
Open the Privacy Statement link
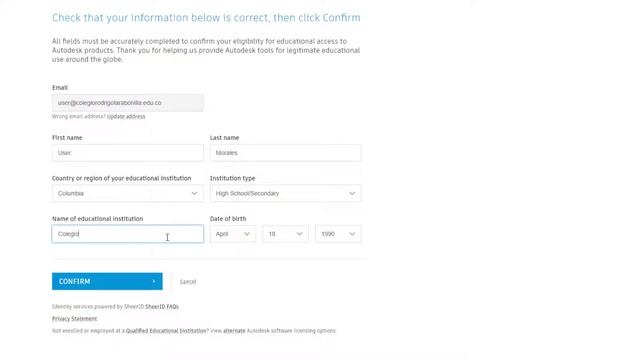(x=74, y=318)
